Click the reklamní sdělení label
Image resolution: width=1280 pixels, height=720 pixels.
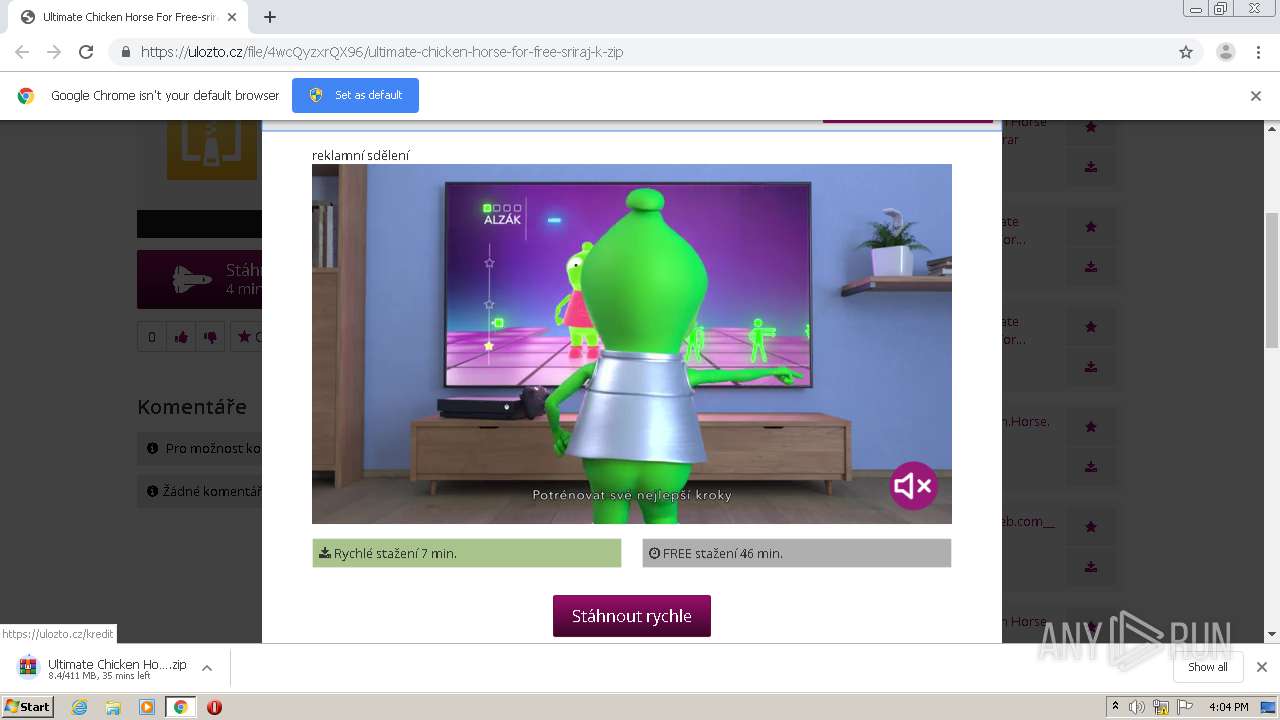click(360, 155)
